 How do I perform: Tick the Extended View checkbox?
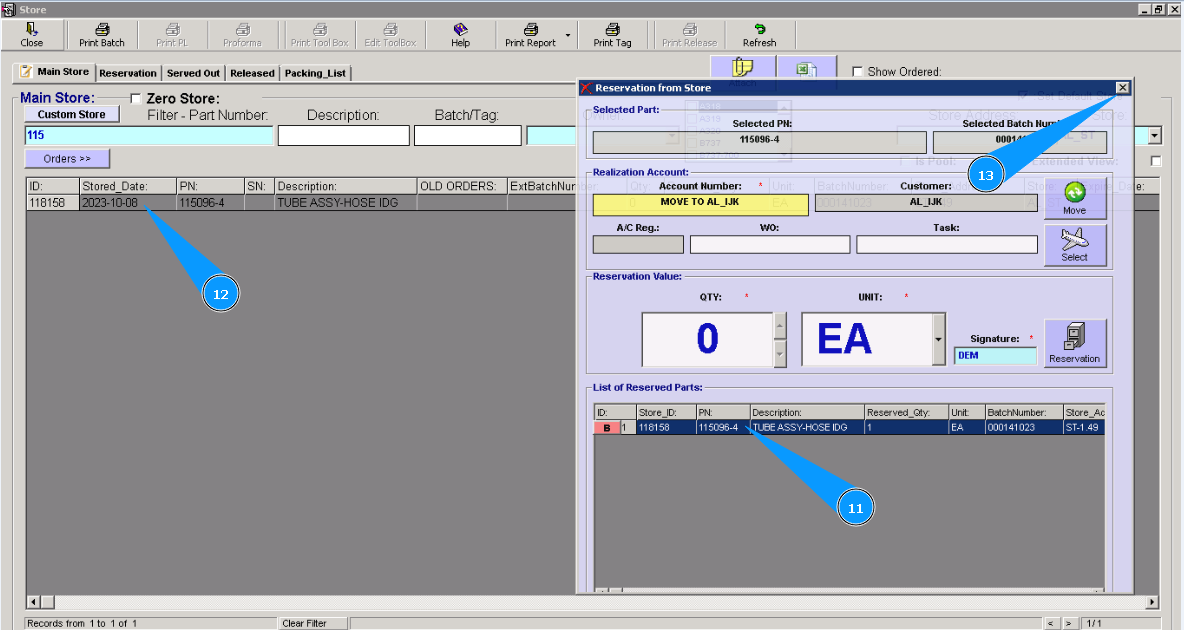point(1156,161)
